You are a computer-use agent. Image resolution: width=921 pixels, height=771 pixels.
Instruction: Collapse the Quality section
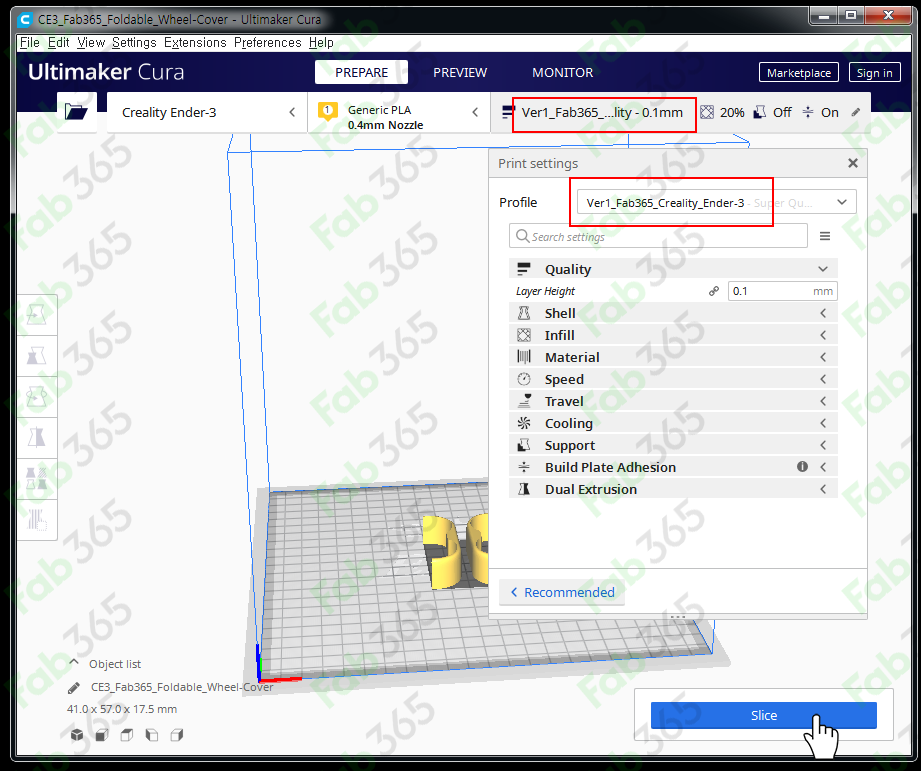coord(673,269)
